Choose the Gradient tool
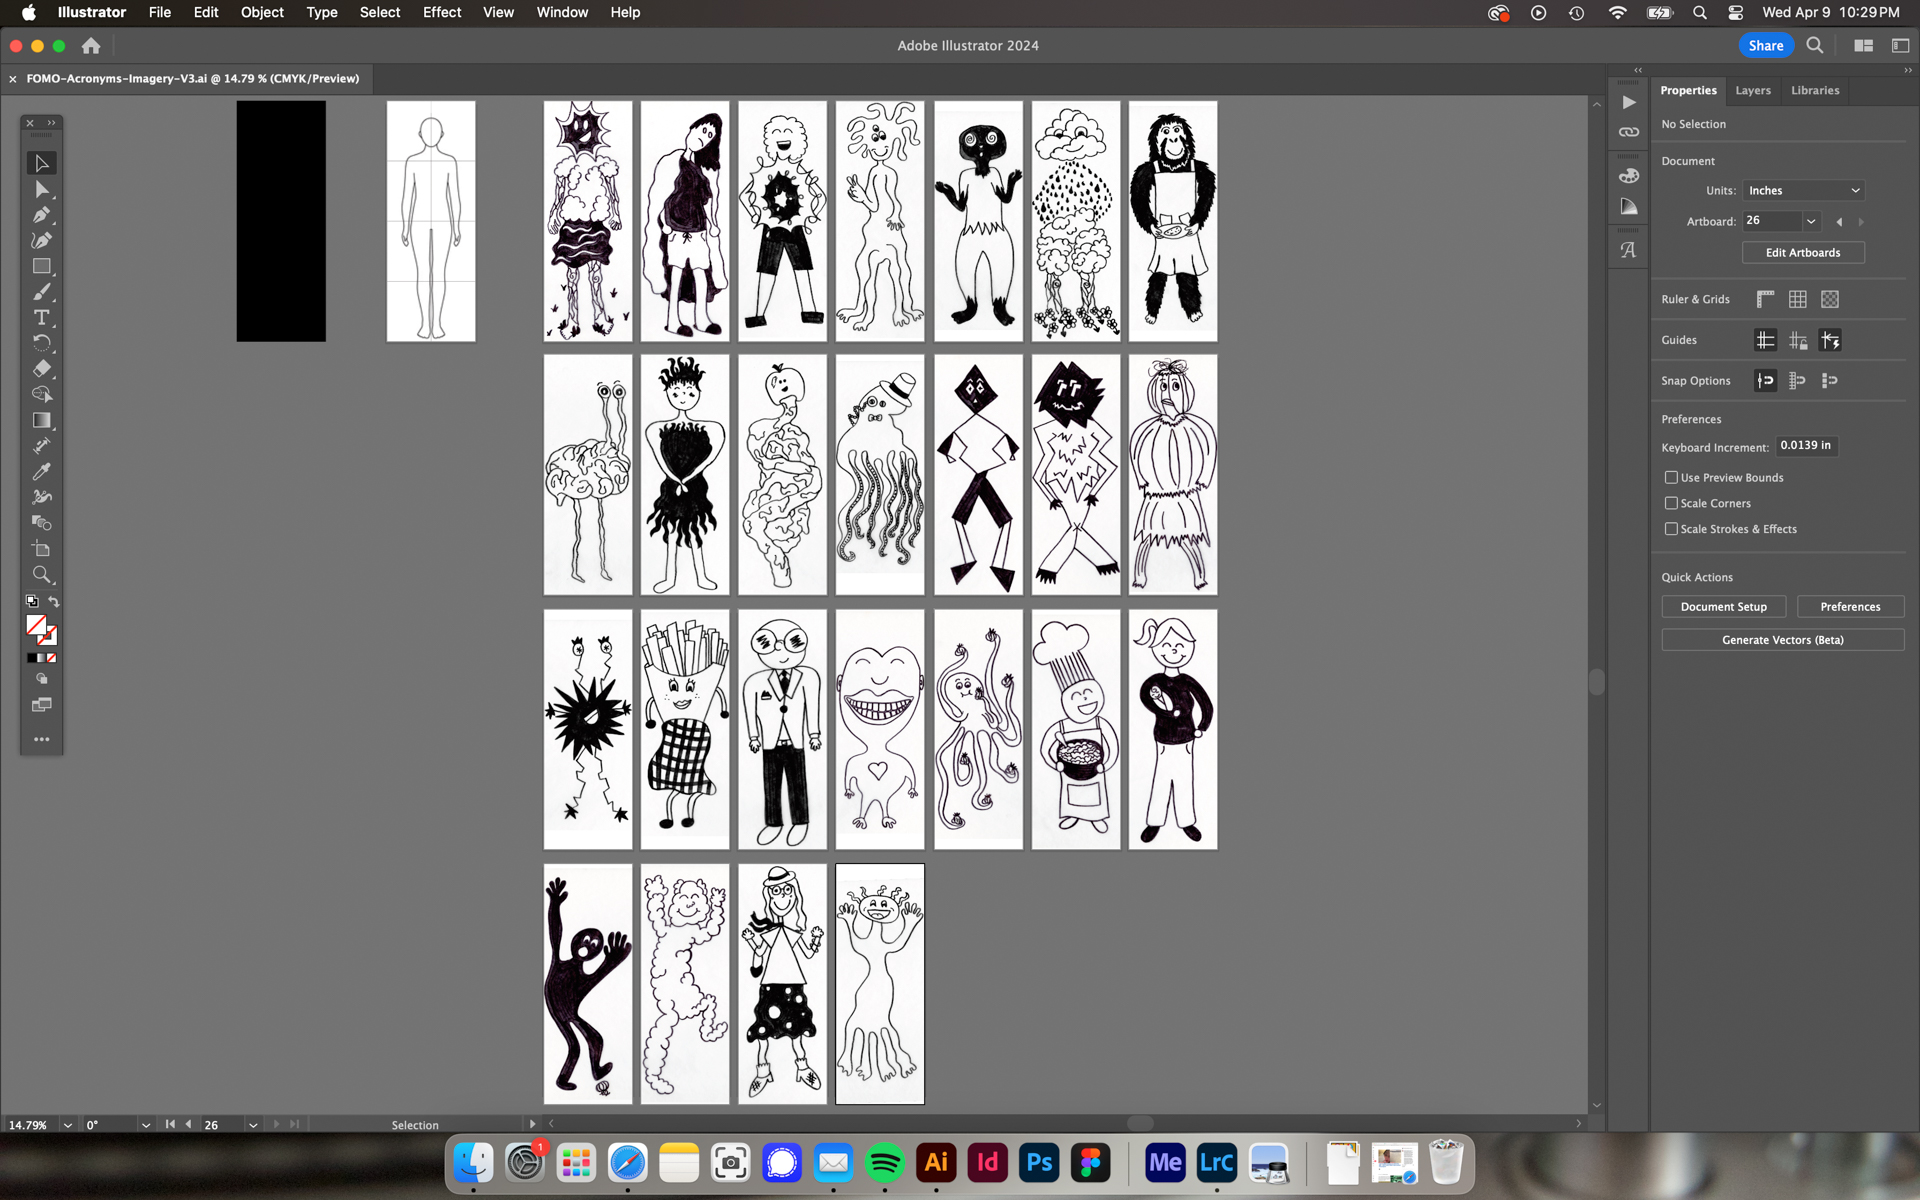 pyautogui.click(x=41, y=421)
